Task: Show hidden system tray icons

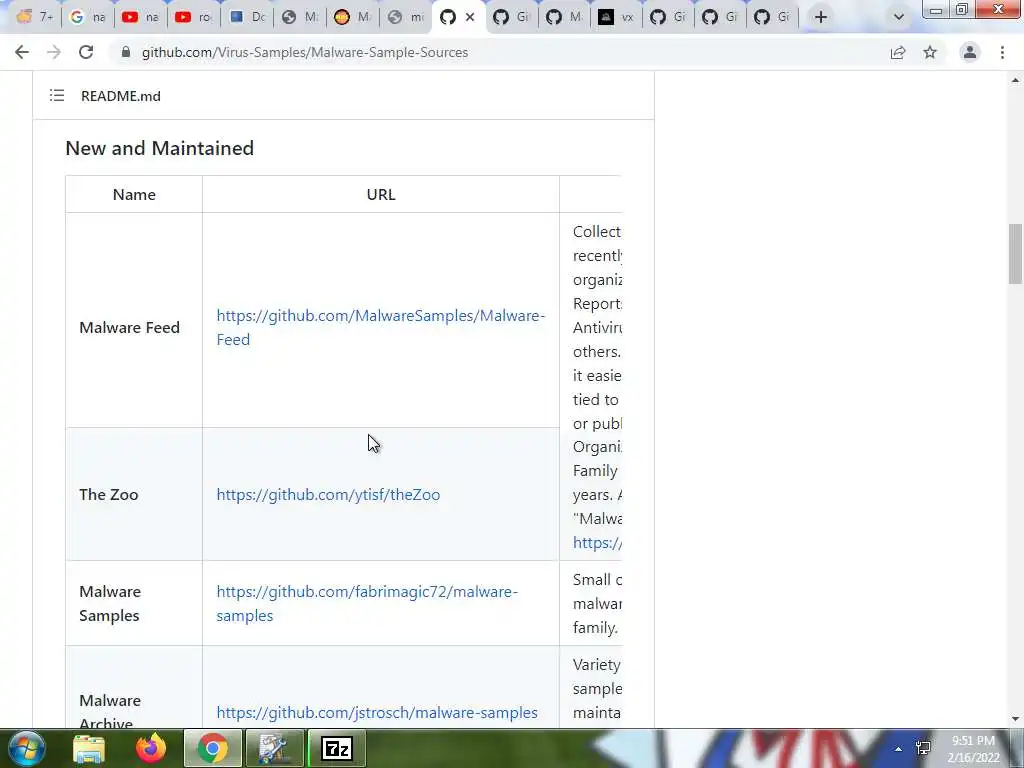Action: 899,749
